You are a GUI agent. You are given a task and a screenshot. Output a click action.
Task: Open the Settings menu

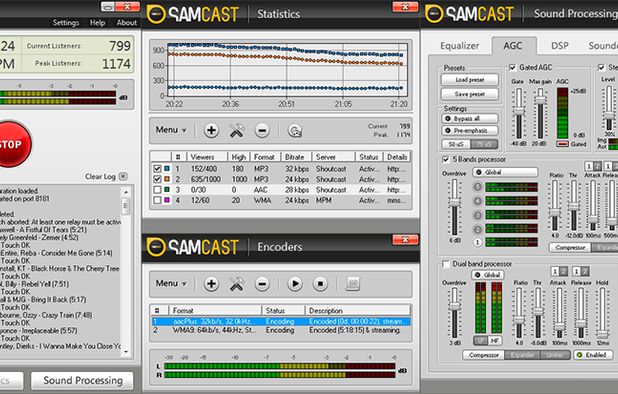pyautogui.click(x=66, y=23)
